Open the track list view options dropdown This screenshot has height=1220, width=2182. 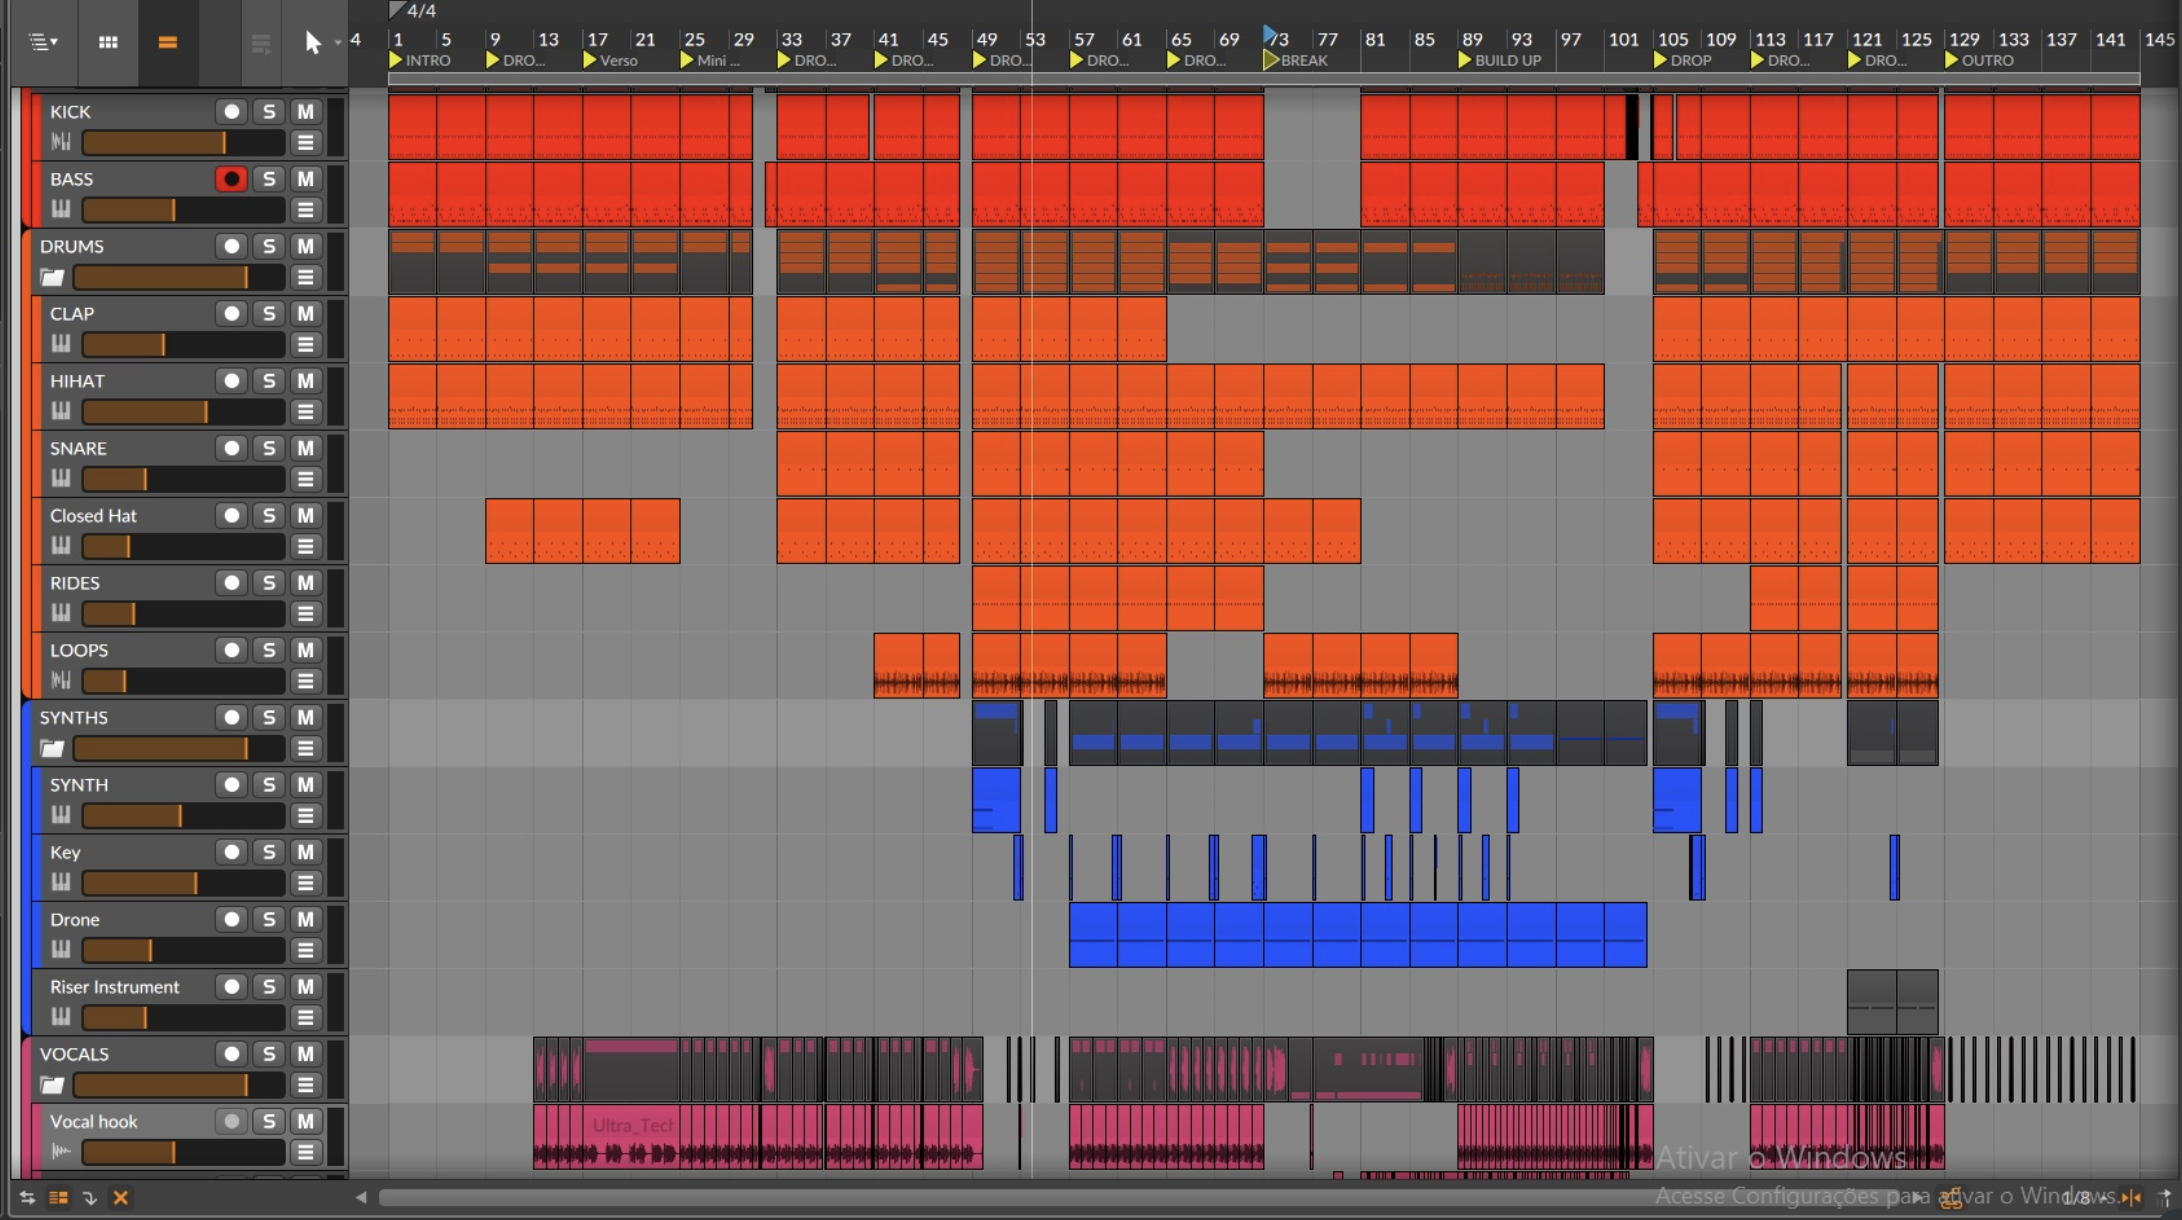pos(43,42)
